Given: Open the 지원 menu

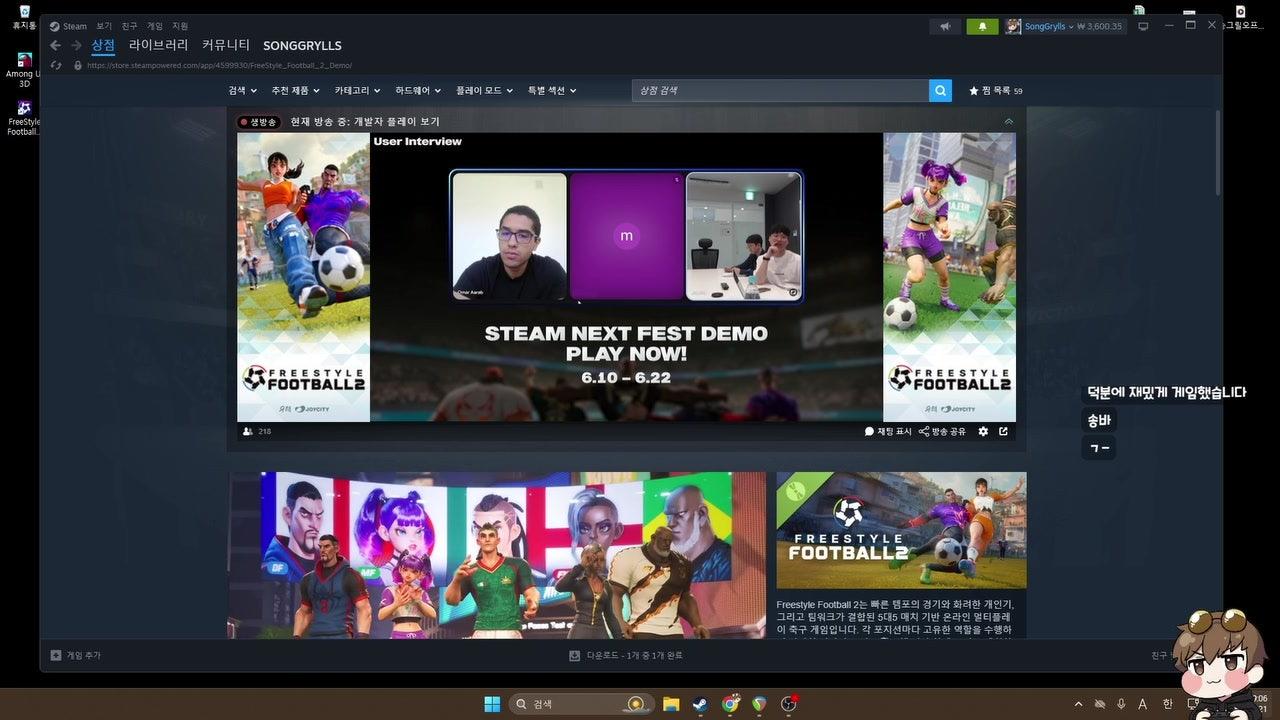Looking at the screenshot, I should click(x=180, y=26).
